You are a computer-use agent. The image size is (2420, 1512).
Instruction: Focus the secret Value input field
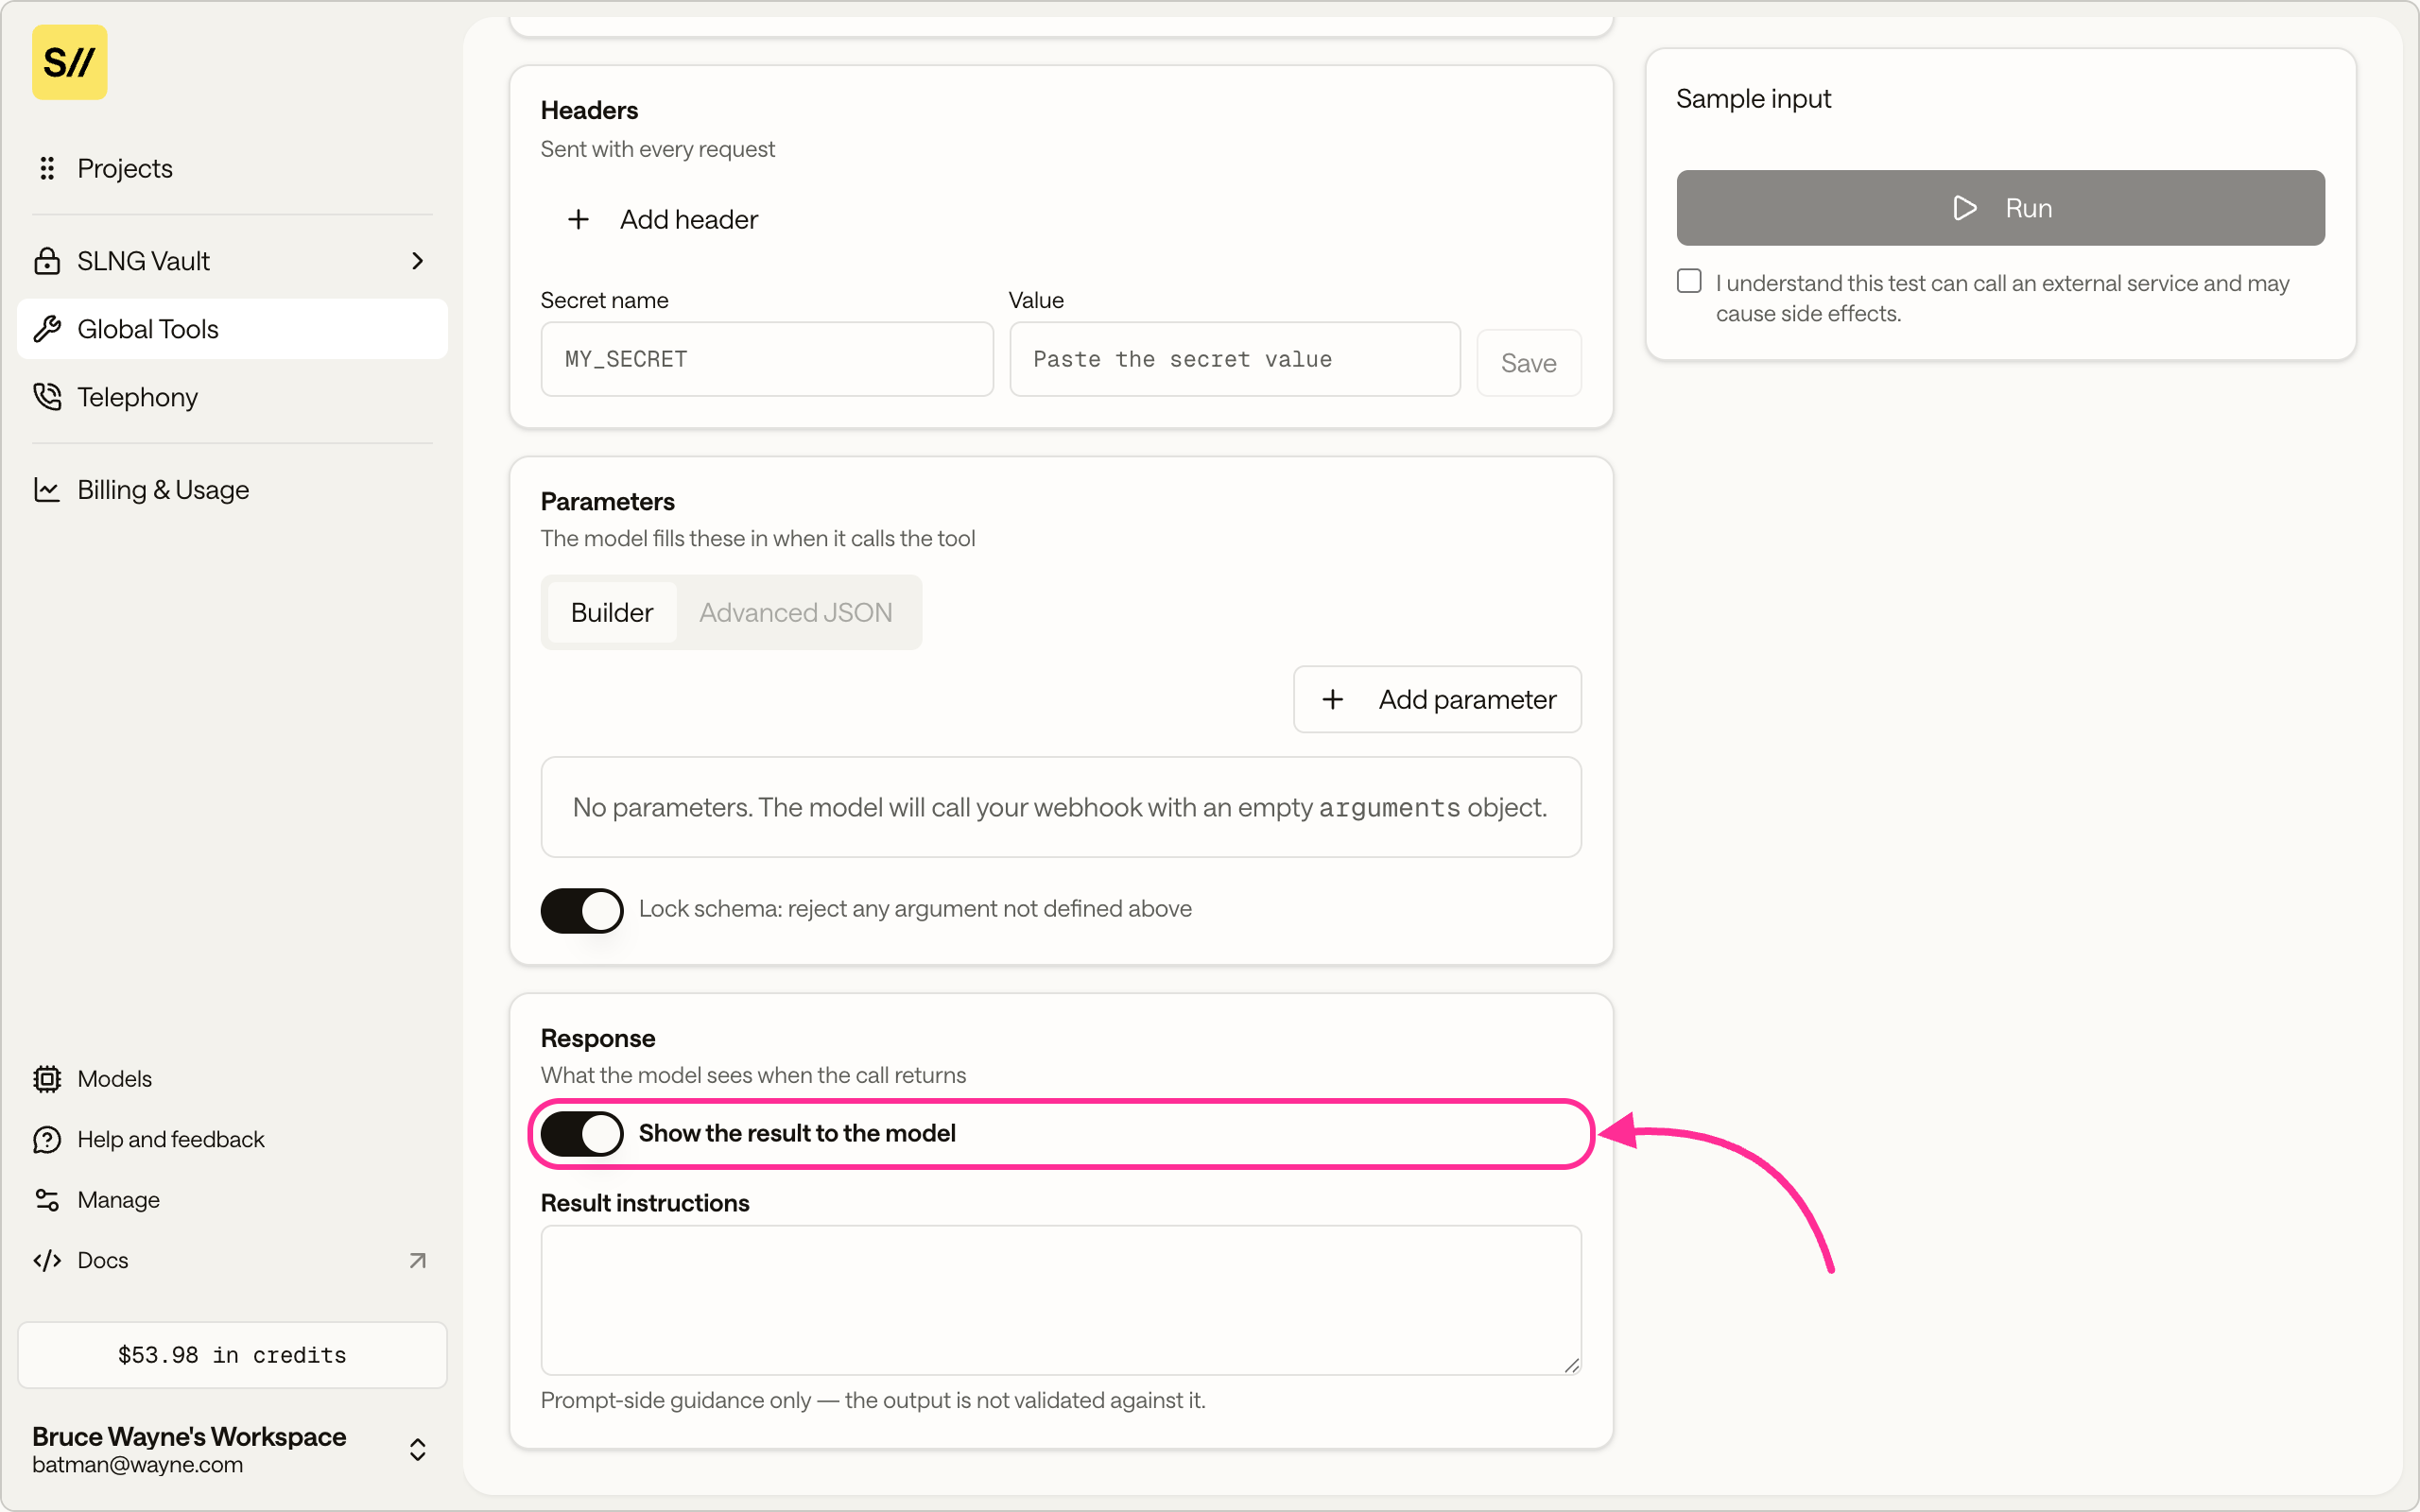click(x=1235, y=359)
